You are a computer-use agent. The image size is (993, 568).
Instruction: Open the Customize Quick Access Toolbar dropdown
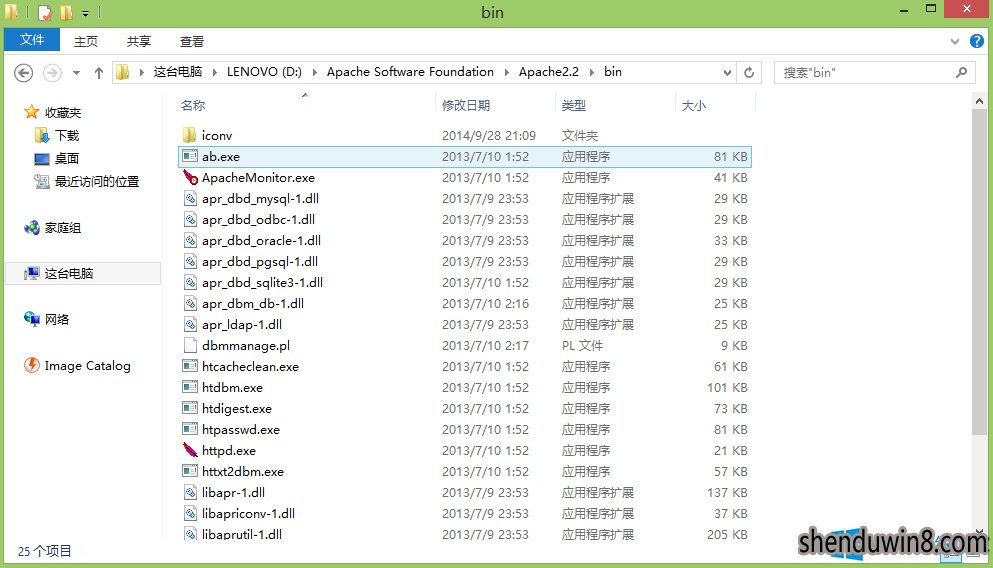click(x=85, y=13)
